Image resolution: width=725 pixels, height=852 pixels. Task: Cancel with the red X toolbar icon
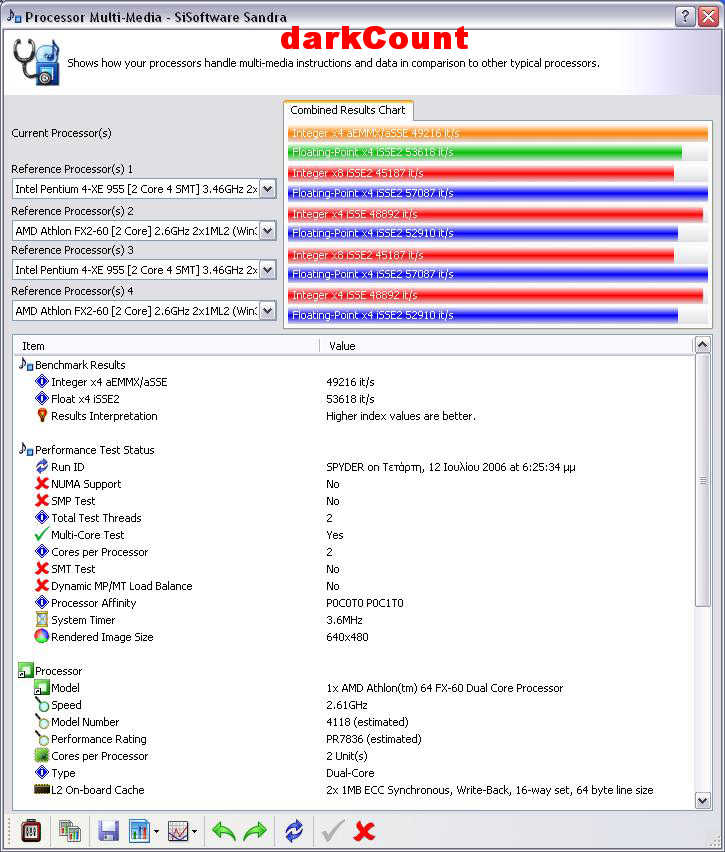click(364, 831)
